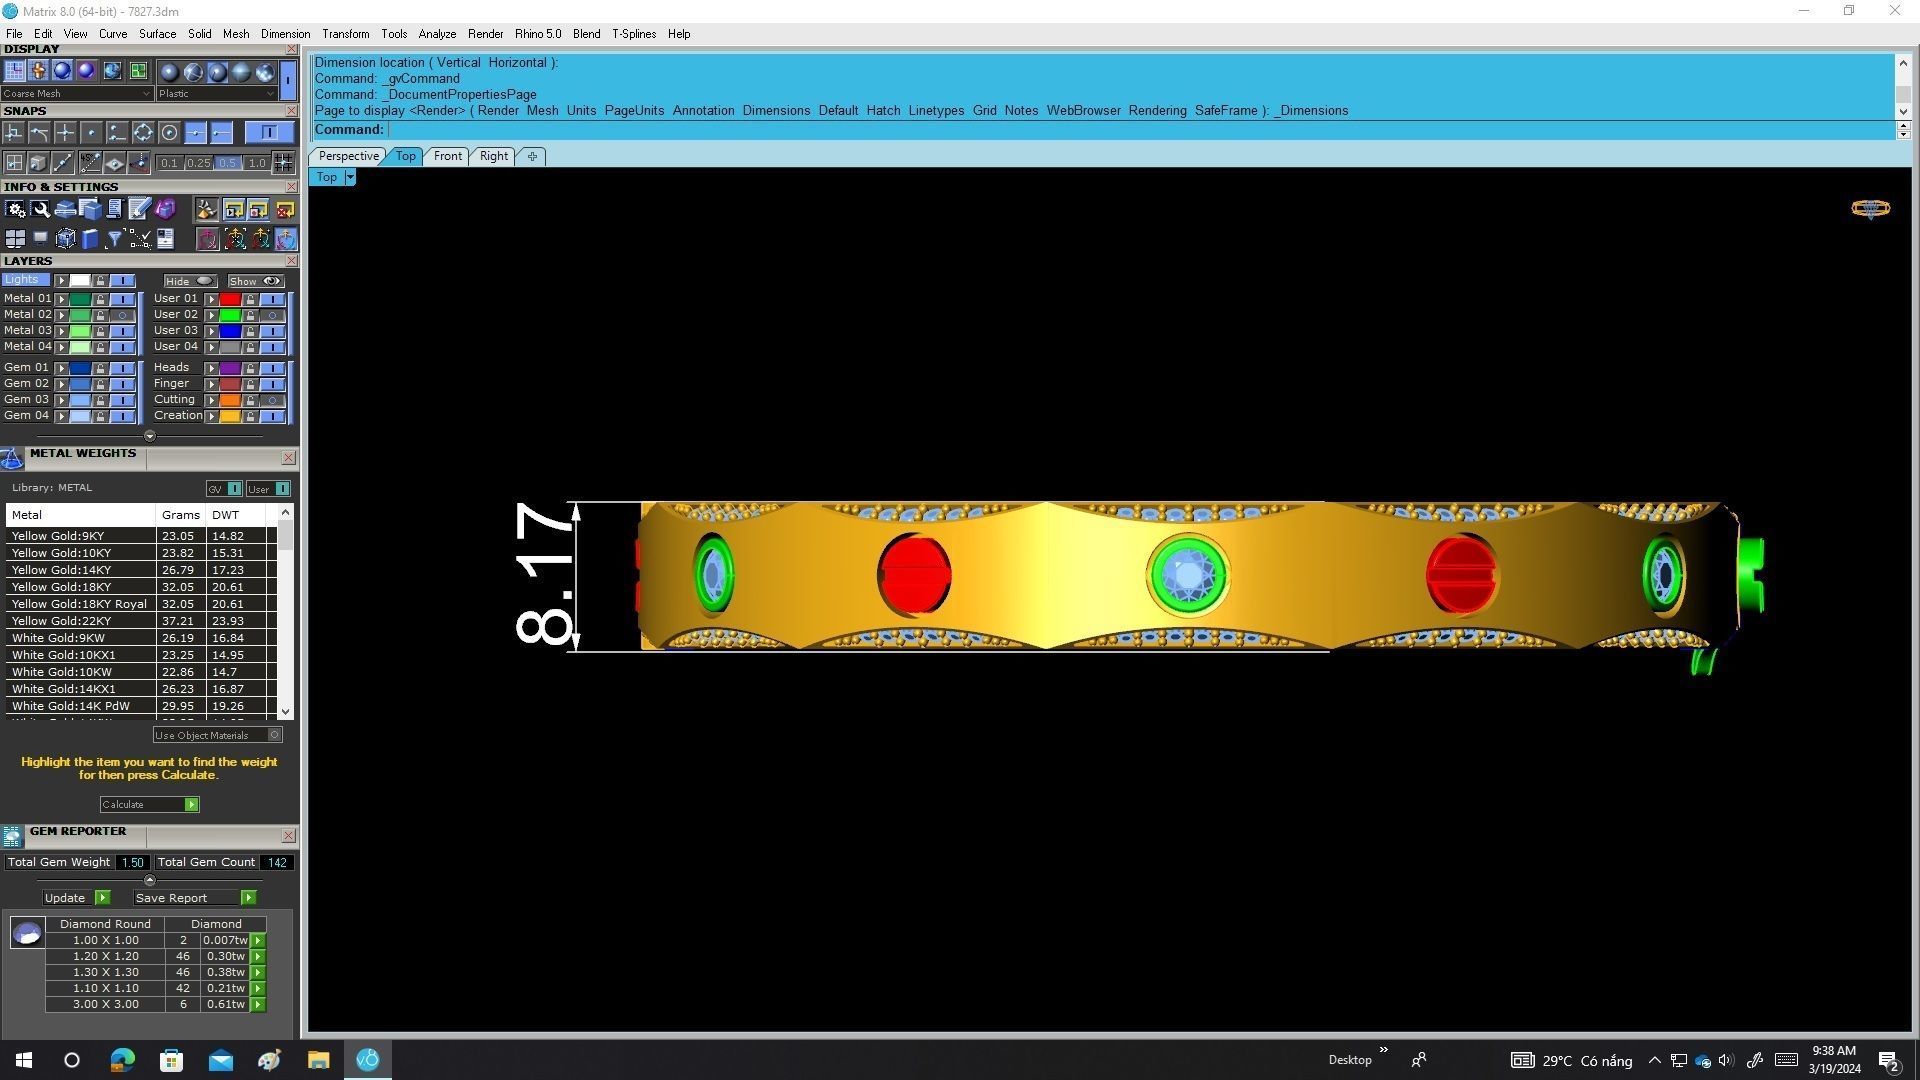Click the notes pencil icon in Info & Settings
Screen dimensions: 1920x1080
[139, 210]
